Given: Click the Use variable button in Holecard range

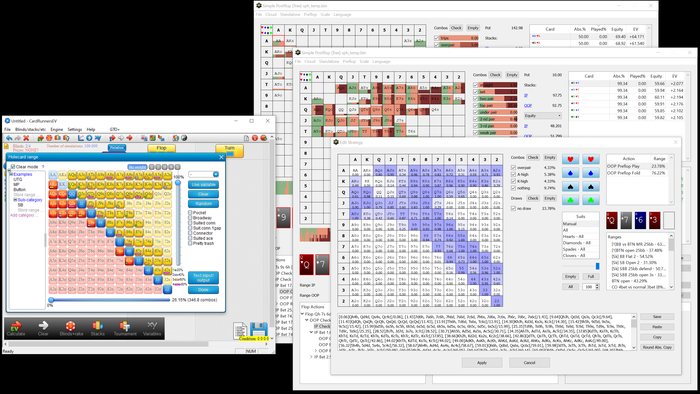Looking at the screenshot, I should pos(203,185).
